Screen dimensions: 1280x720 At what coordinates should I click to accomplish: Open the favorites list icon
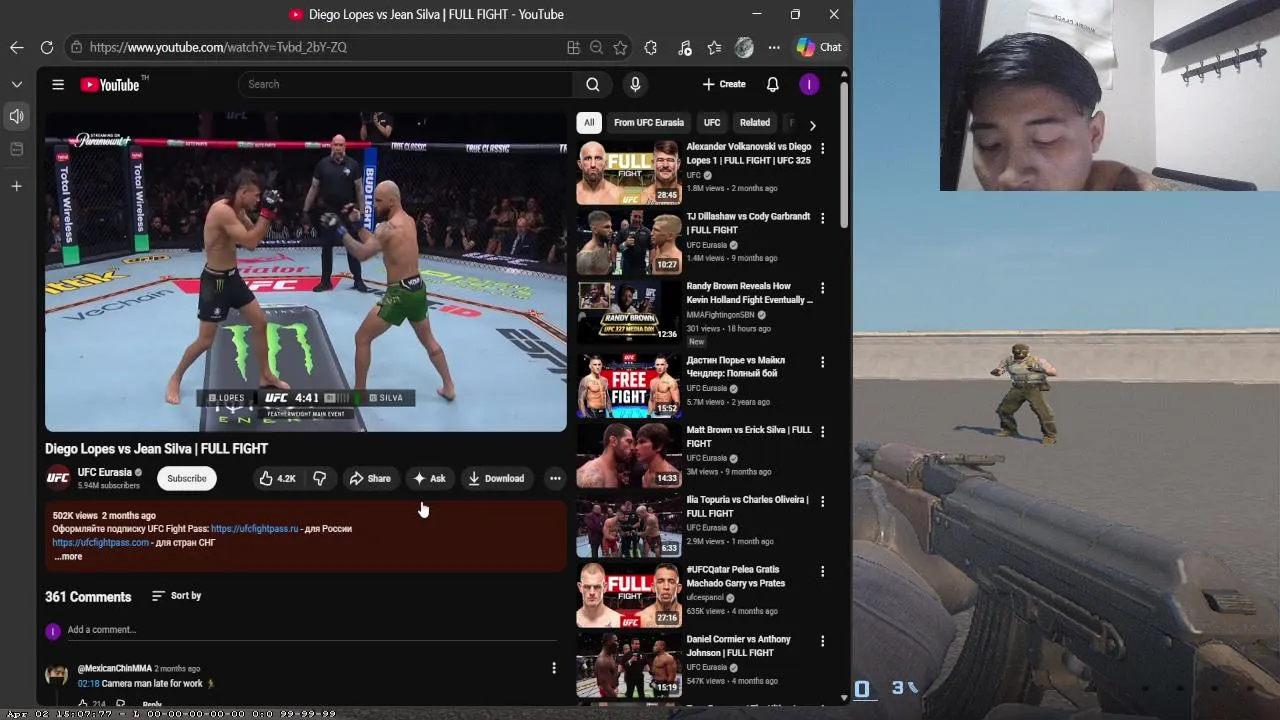click(714, 47)
